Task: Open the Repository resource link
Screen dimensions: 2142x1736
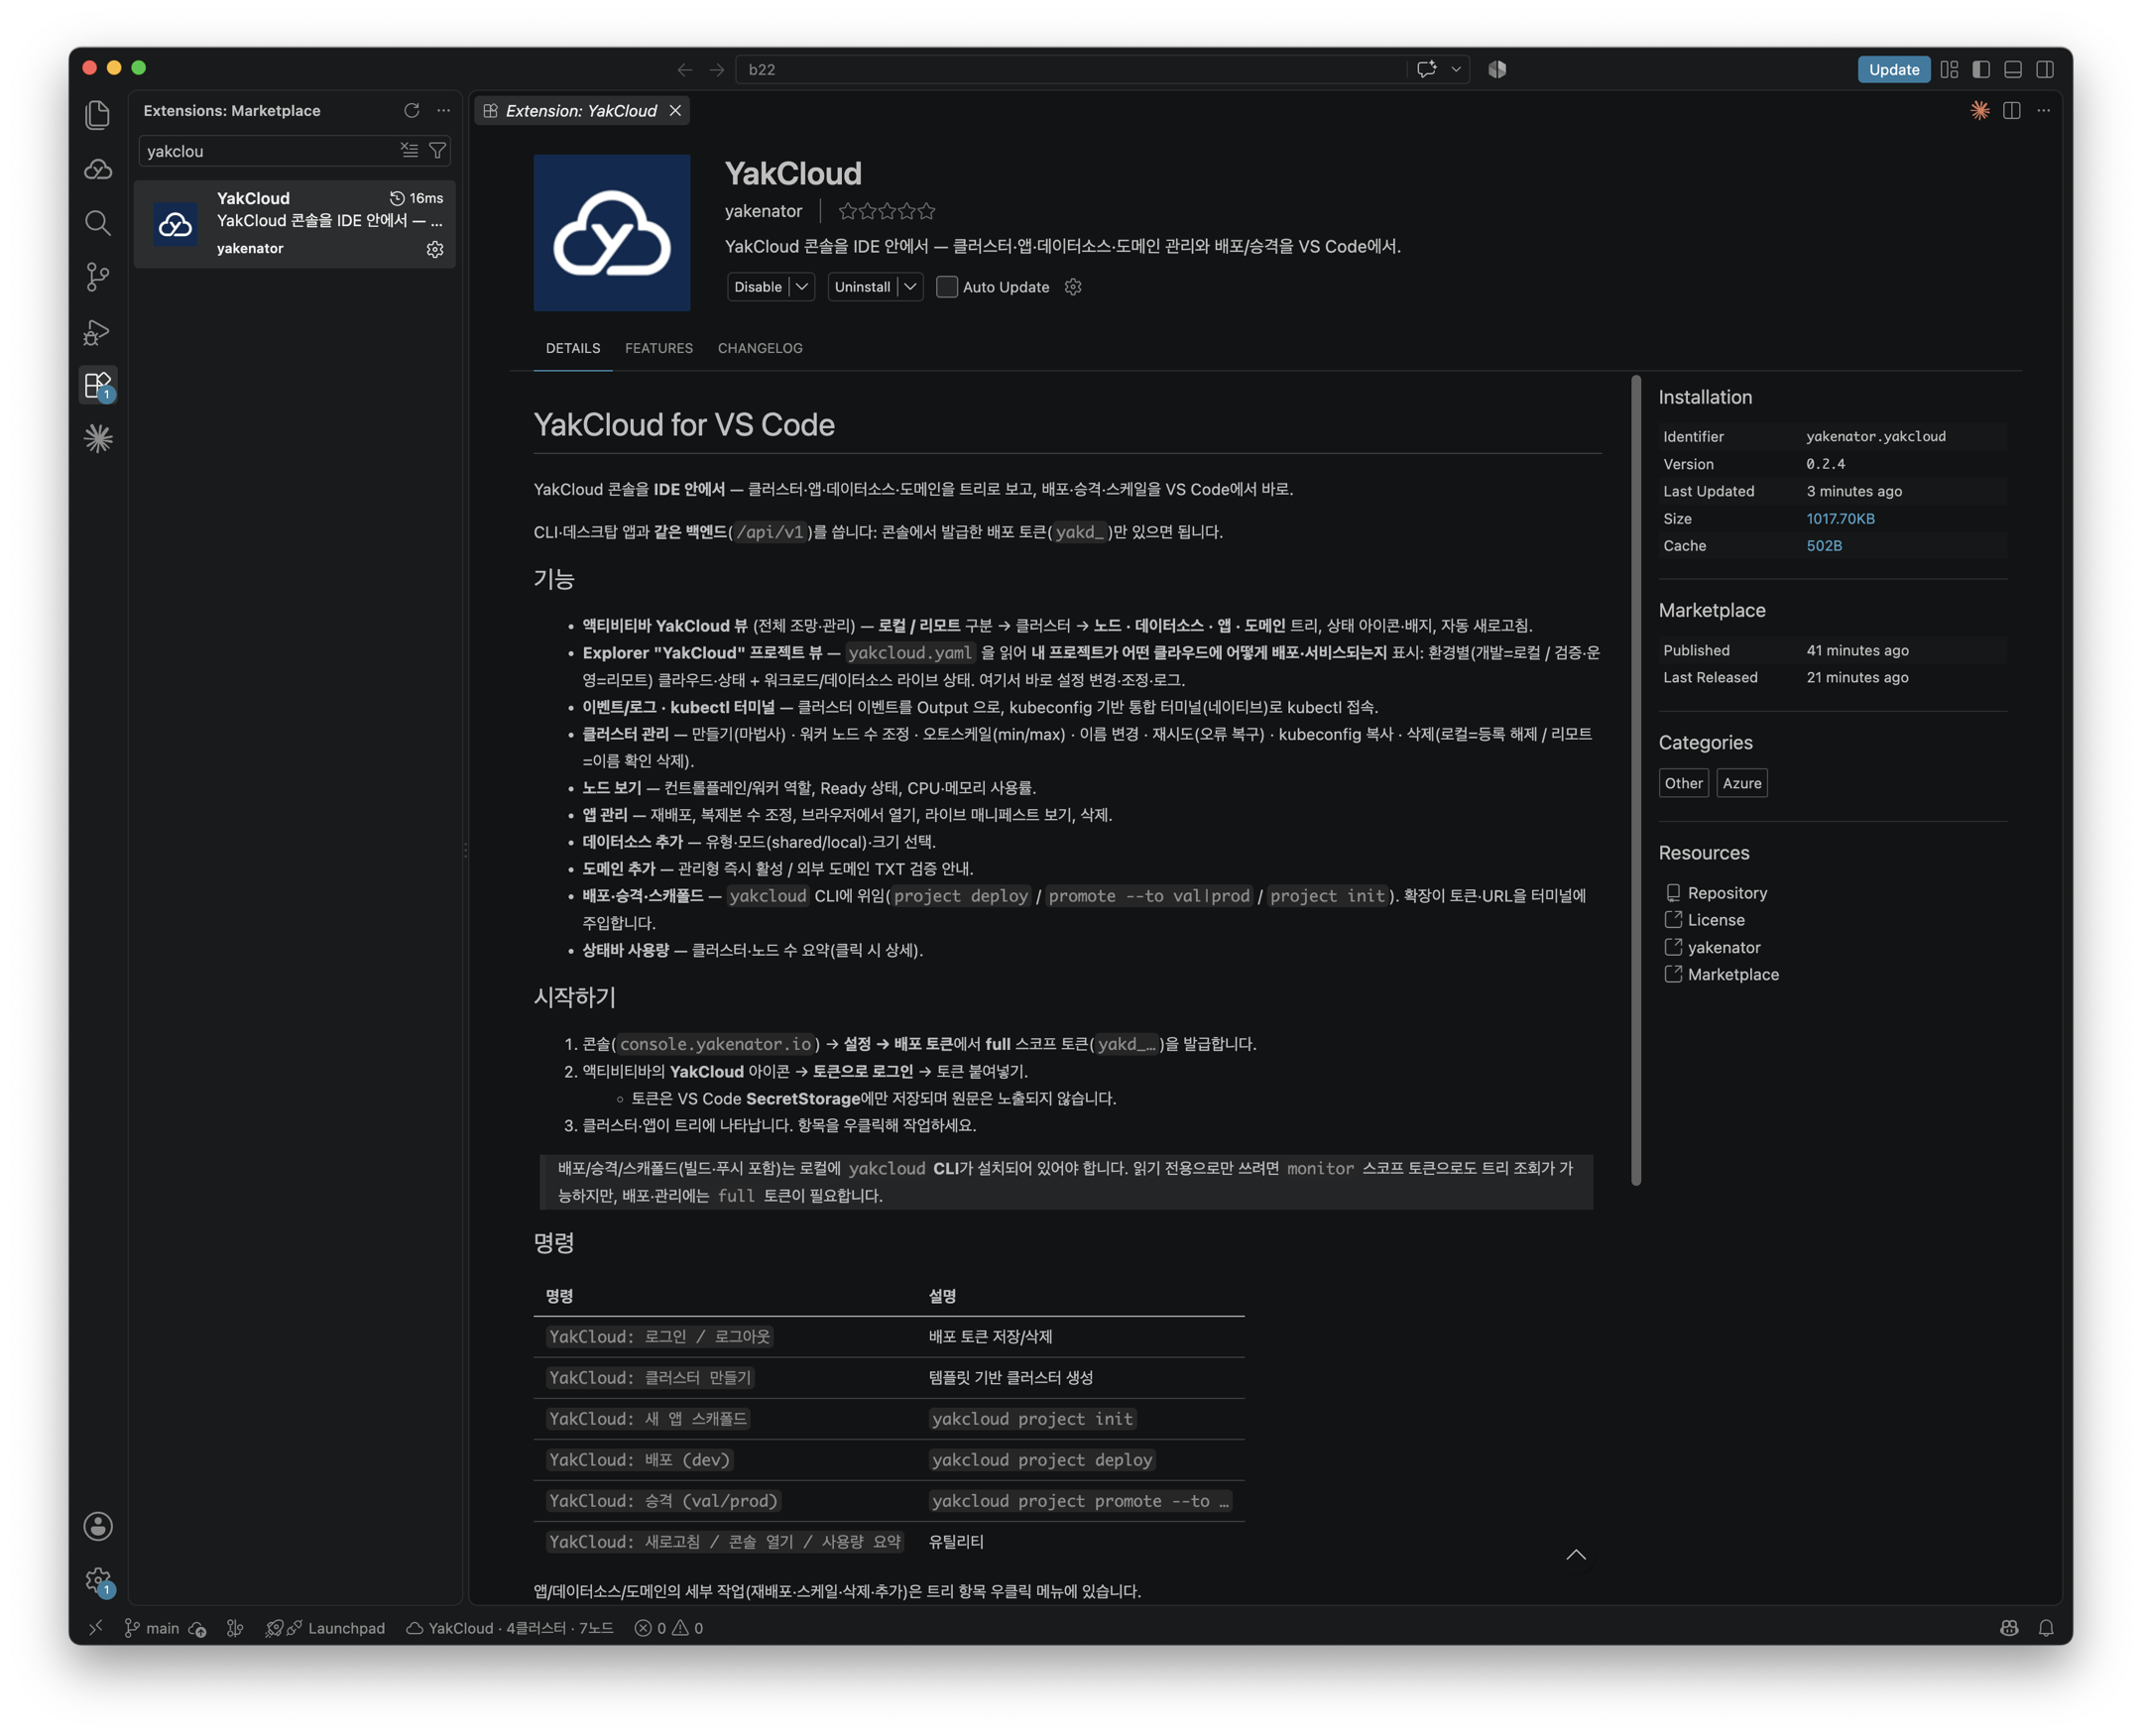Action: 1727,893
